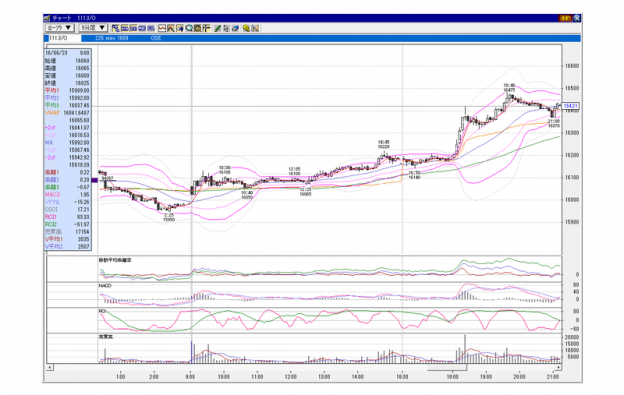Click the purple price marker left of chart
This screenshot has height=395, width=624.
coord(94,180)
